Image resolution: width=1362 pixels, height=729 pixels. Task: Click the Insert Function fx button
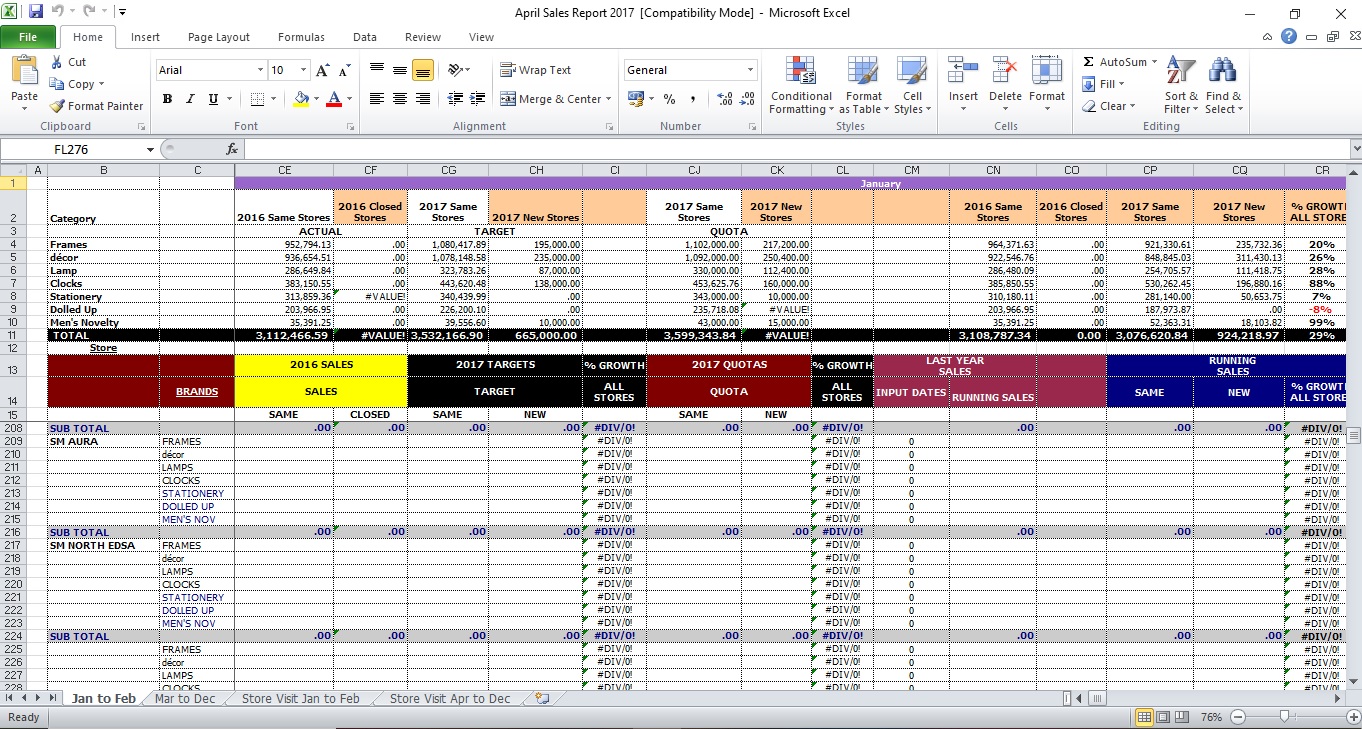232,149
